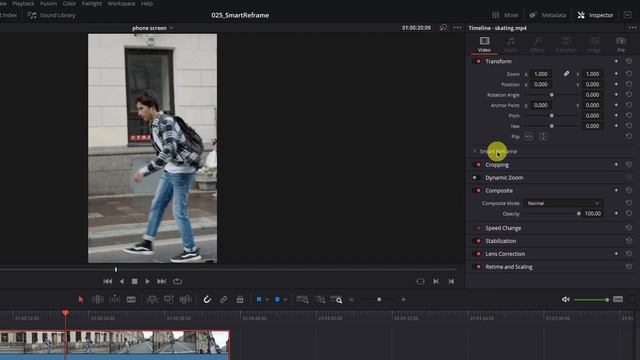Add a blue flag to the clip
The height and width of the screenshot is (360, 640).
pos(259,300)
